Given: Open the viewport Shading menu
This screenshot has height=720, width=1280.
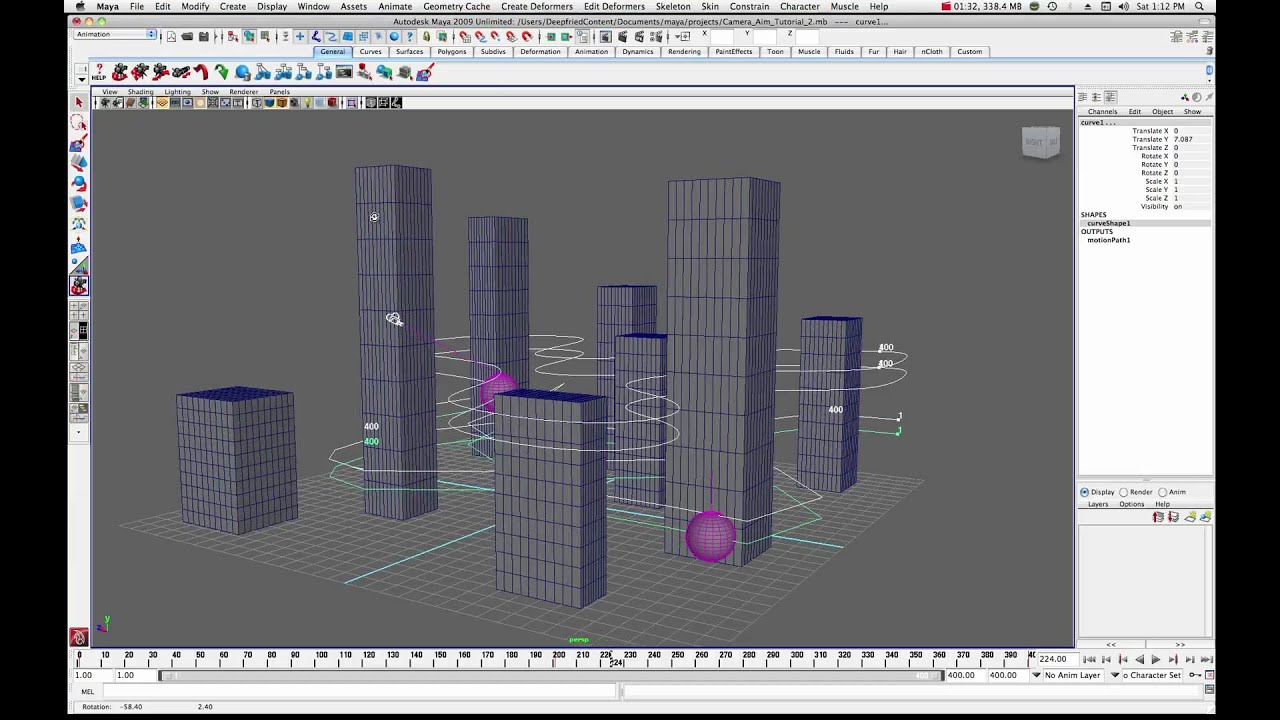Looking at the screenshot, I should click(140, 92).
